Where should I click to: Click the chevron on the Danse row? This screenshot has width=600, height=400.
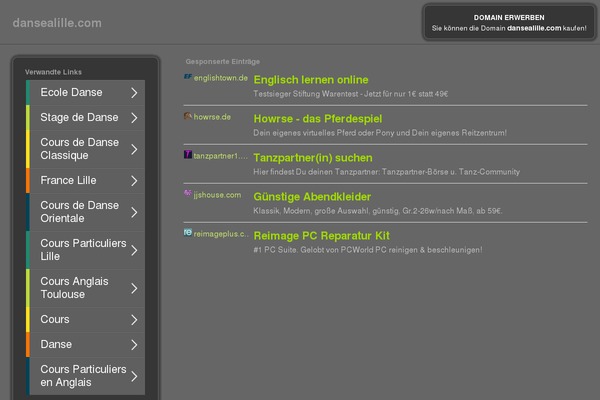pyautogui.click(x=134, y=345)
